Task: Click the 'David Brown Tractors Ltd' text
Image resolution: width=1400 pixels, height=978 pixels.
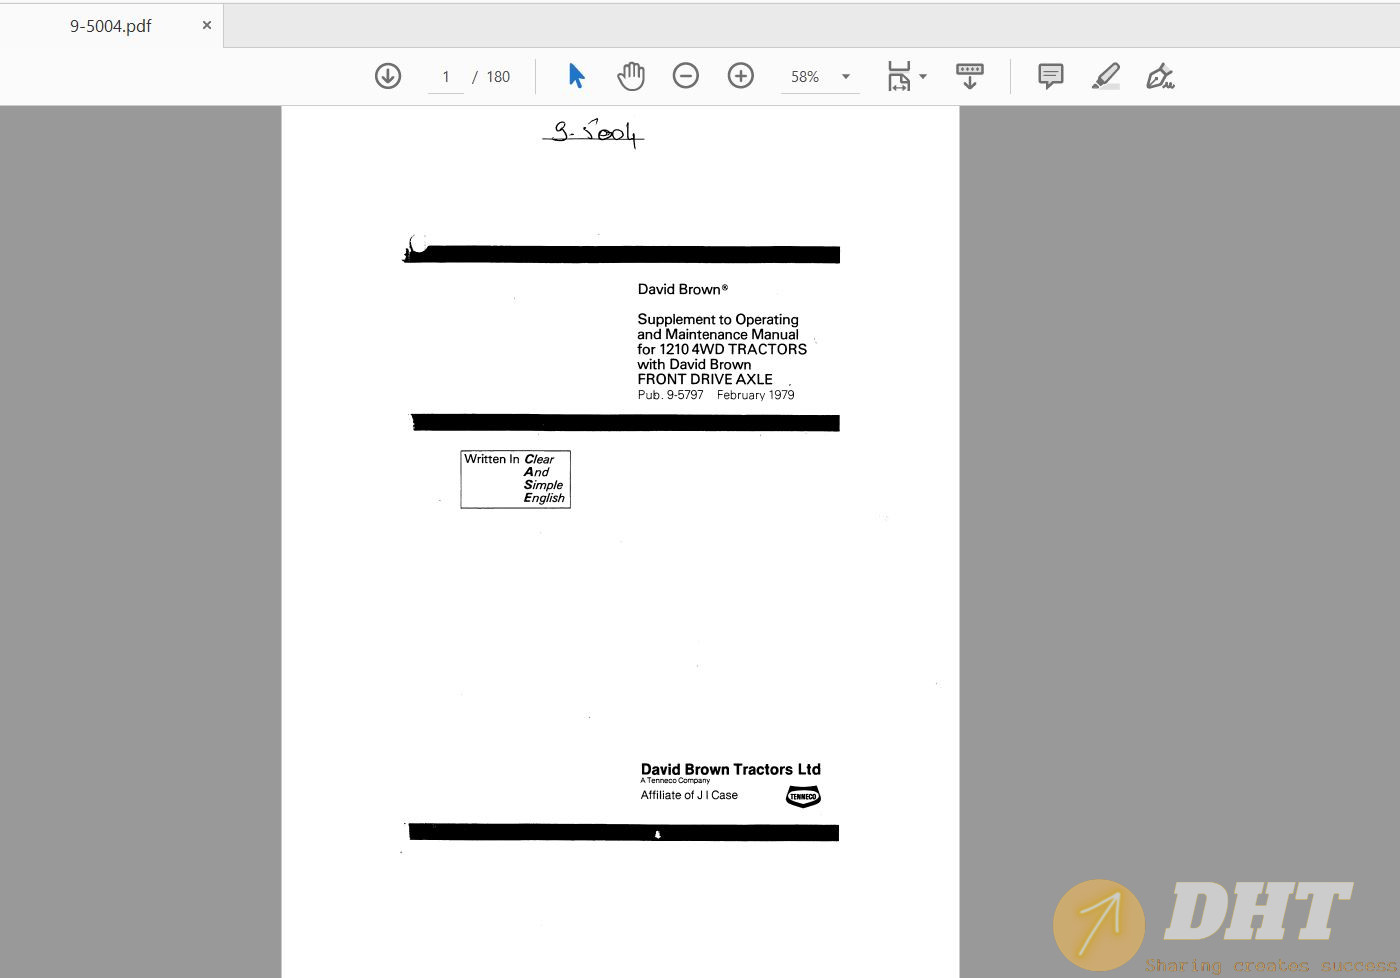Action: click(x=731, y=769)
